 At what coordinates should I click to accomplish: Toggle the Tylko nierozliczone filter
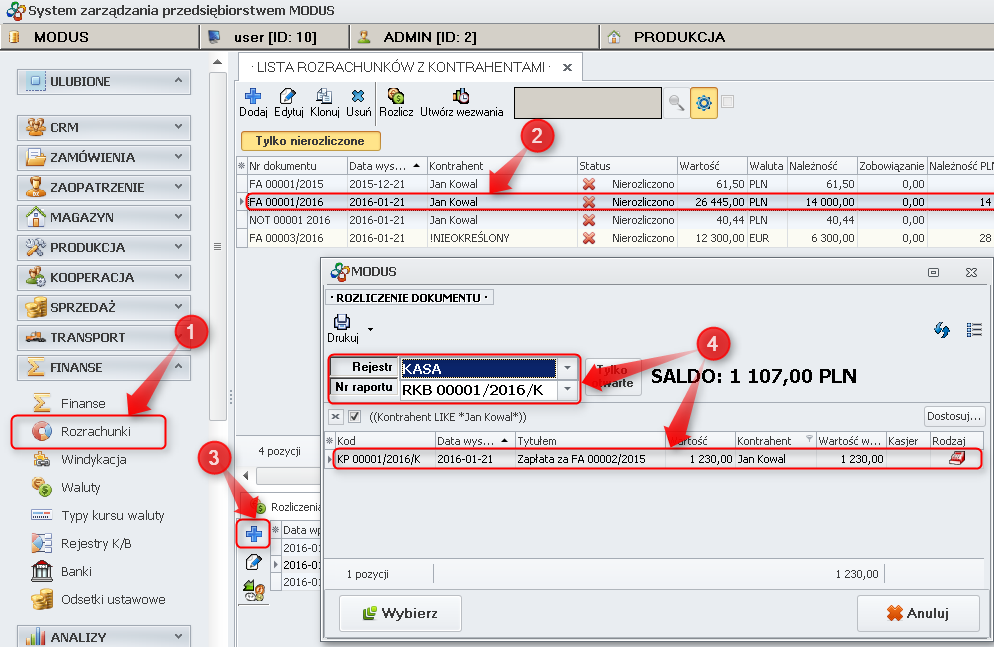(310, 141)
